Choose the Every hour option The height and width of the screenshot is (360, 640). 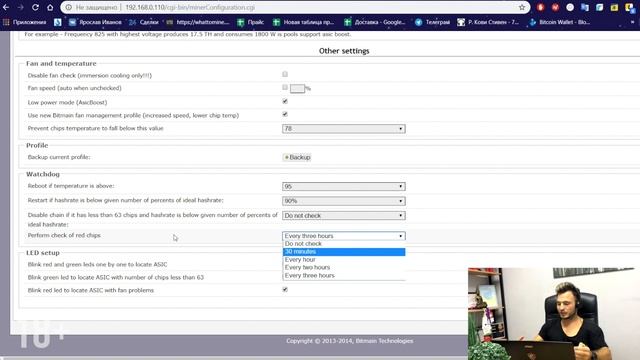(344, 260)
